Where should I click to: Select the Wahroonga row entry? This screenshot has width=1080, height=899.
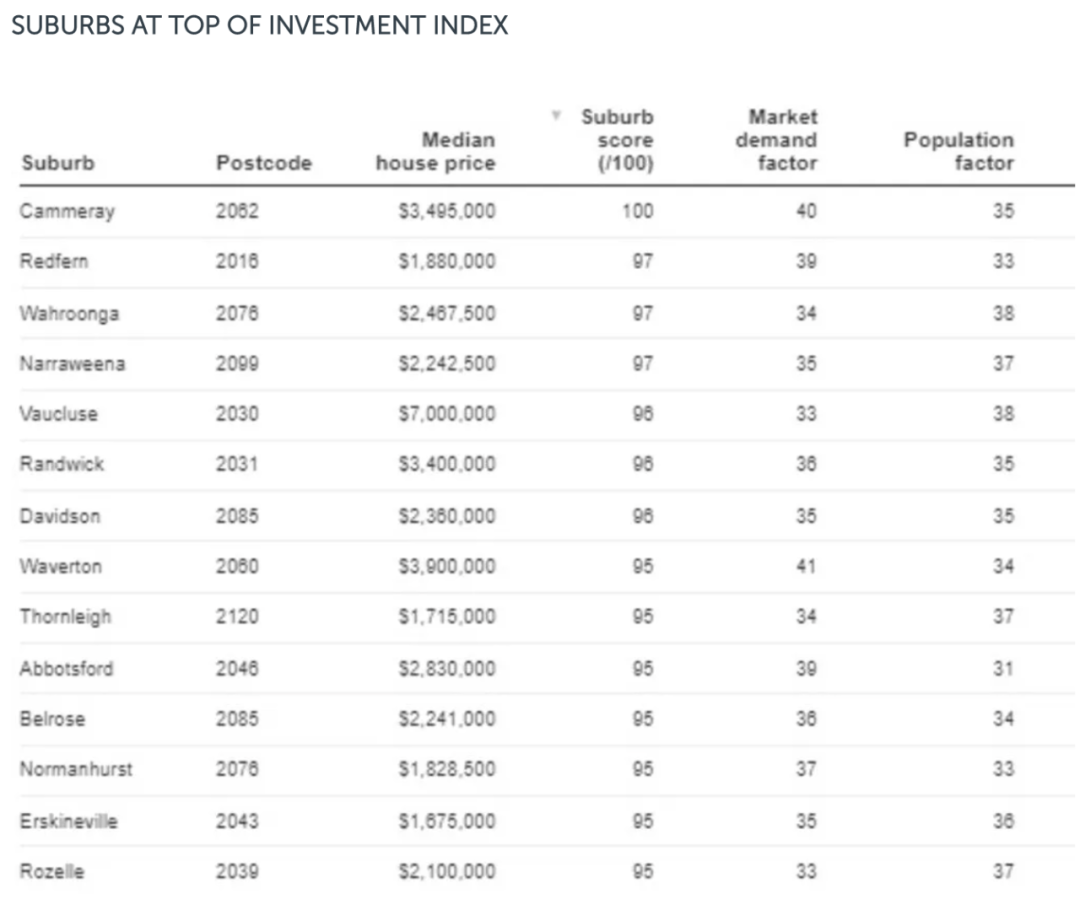coord(69,313)
